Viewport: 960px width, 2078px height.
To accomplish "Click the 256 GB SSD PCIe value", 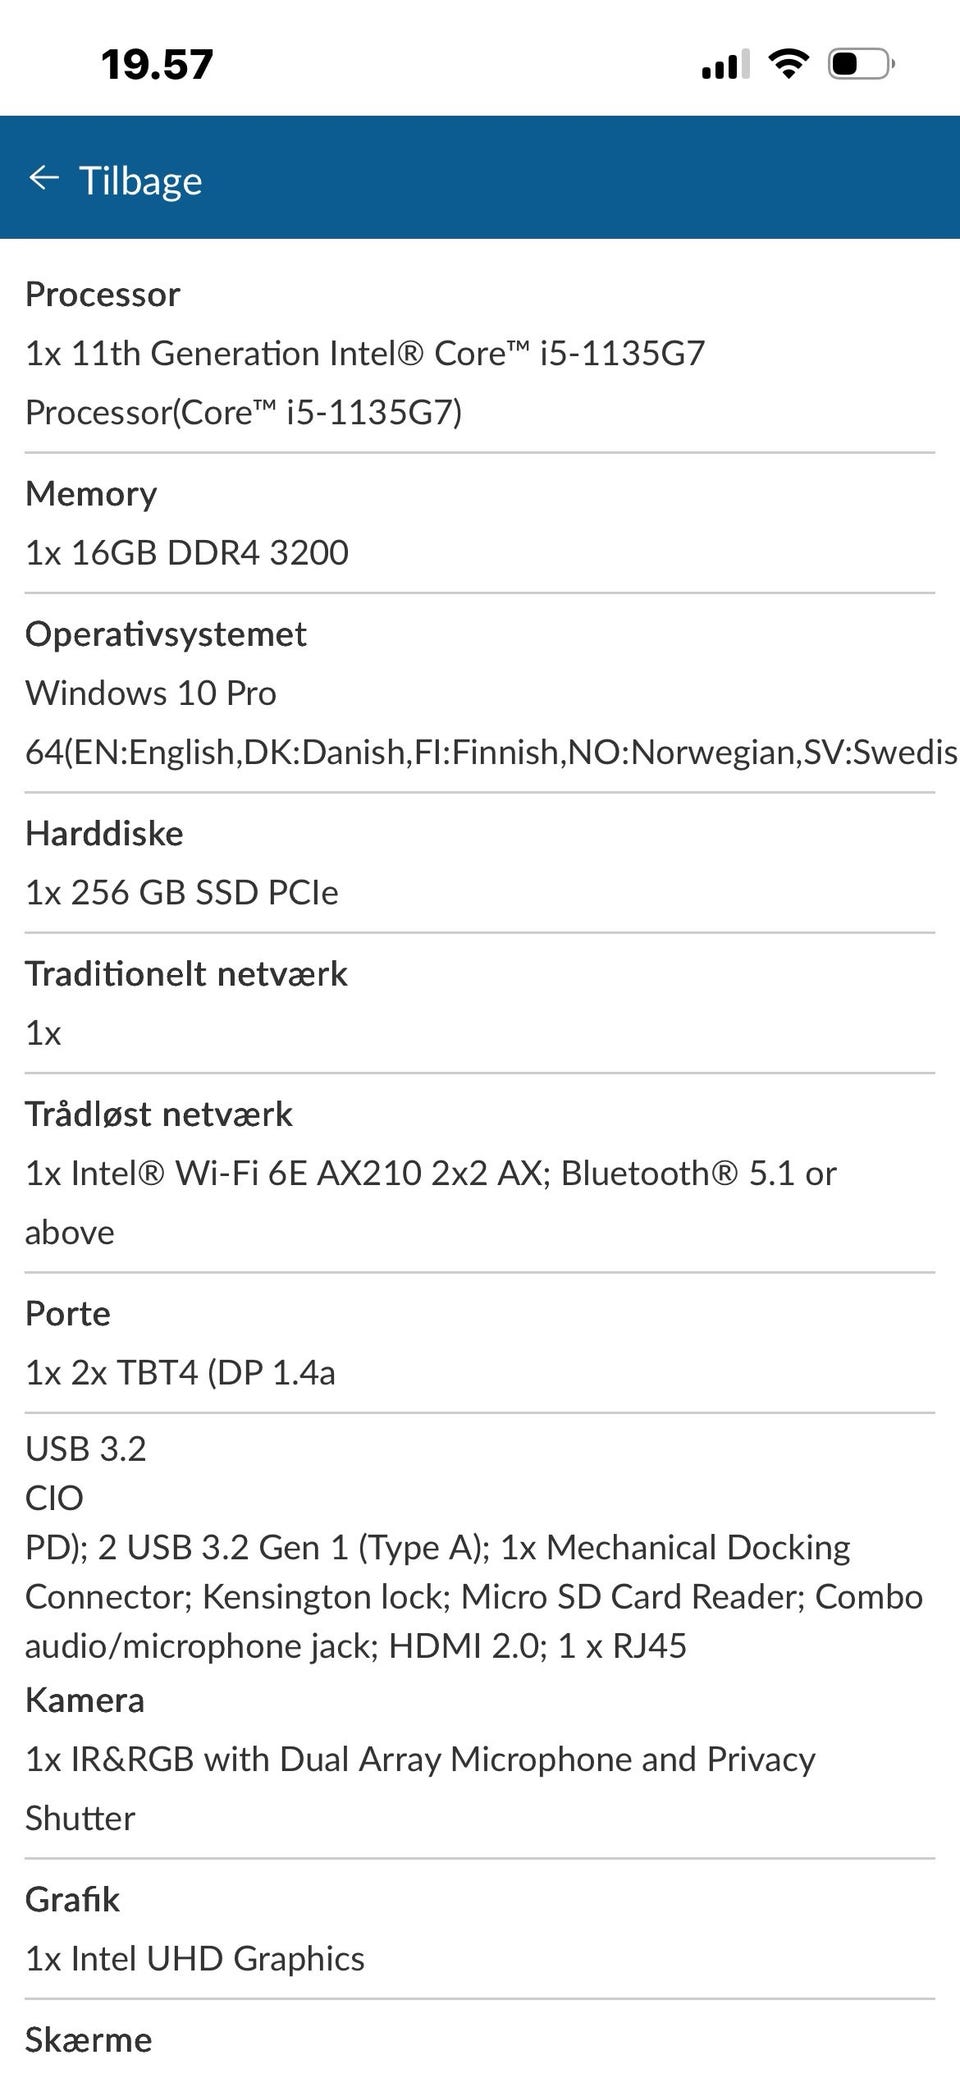I will pyautogui.click(x=182, y=892).
